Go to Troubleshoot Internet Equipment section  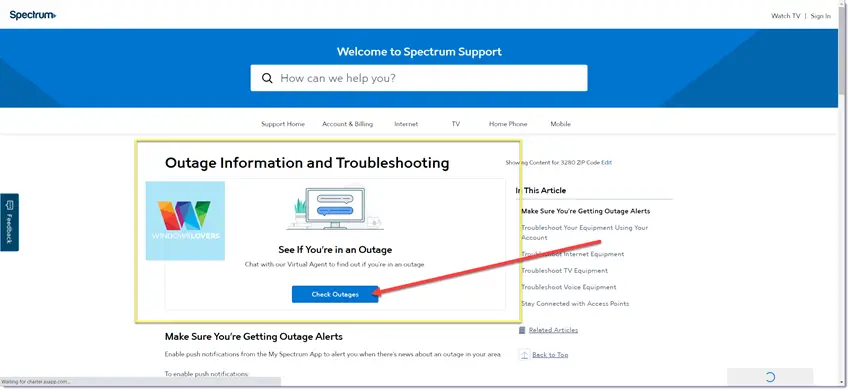click(572, 254)
